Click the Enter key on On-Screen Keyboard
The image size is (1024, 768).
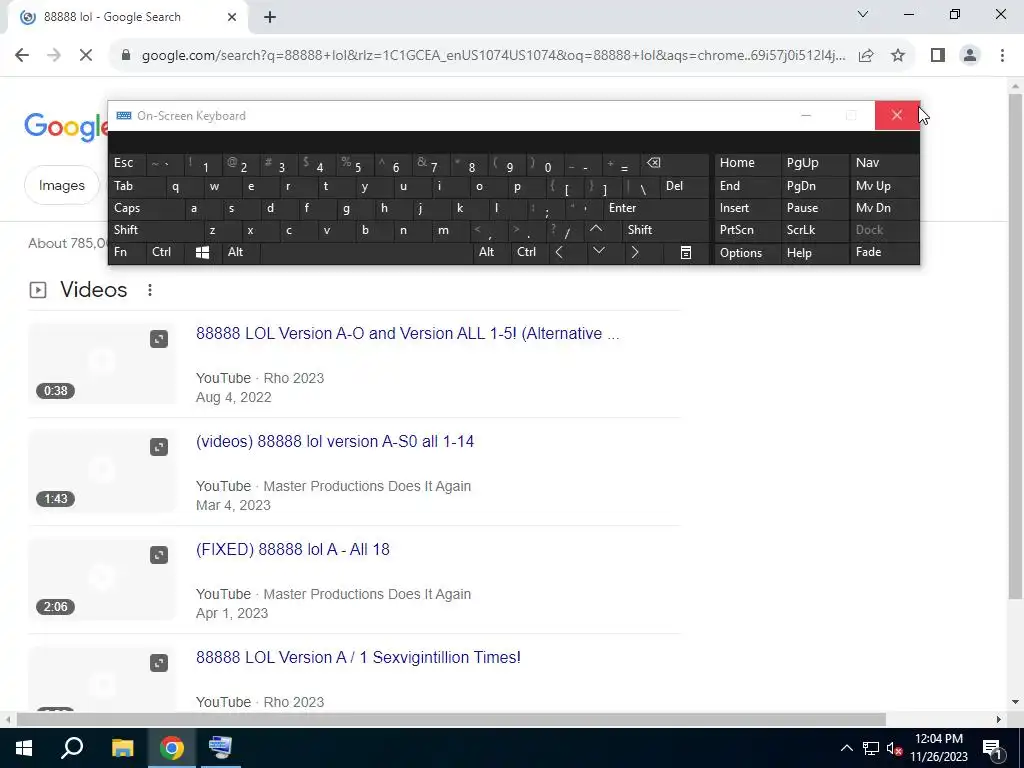(656, 208)
